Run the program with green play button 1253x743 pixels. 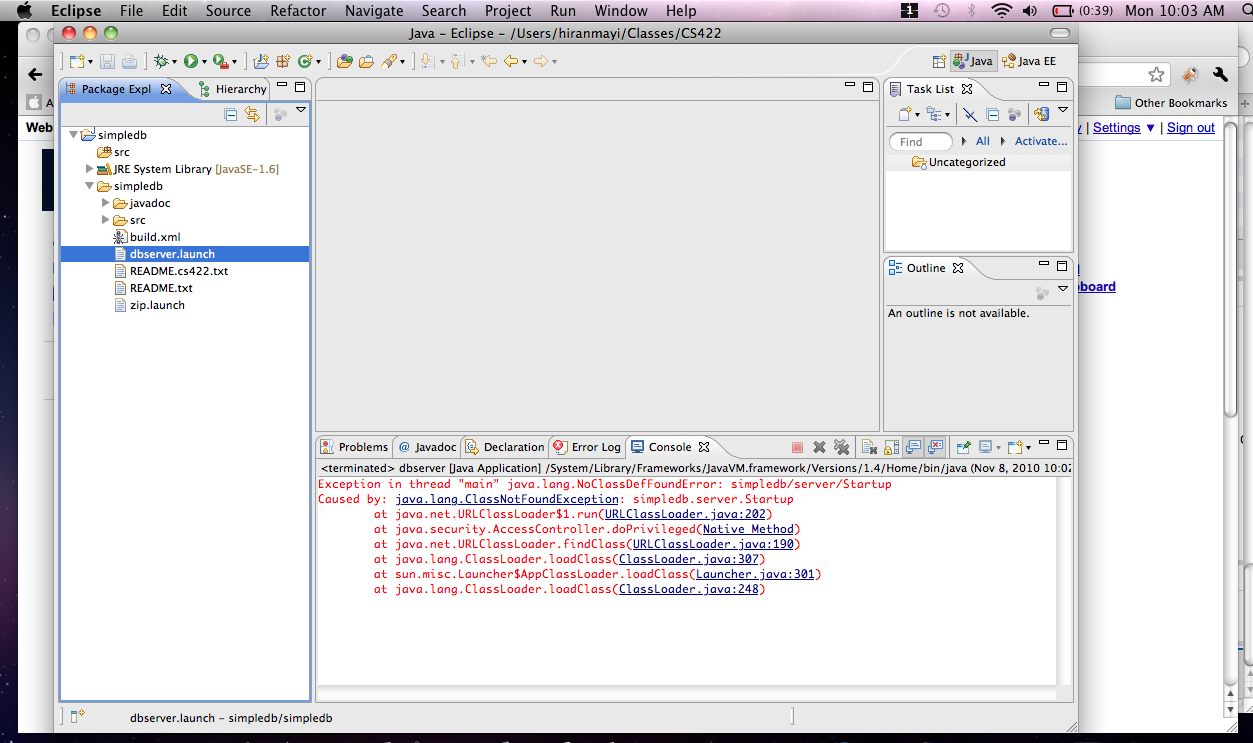190,62
